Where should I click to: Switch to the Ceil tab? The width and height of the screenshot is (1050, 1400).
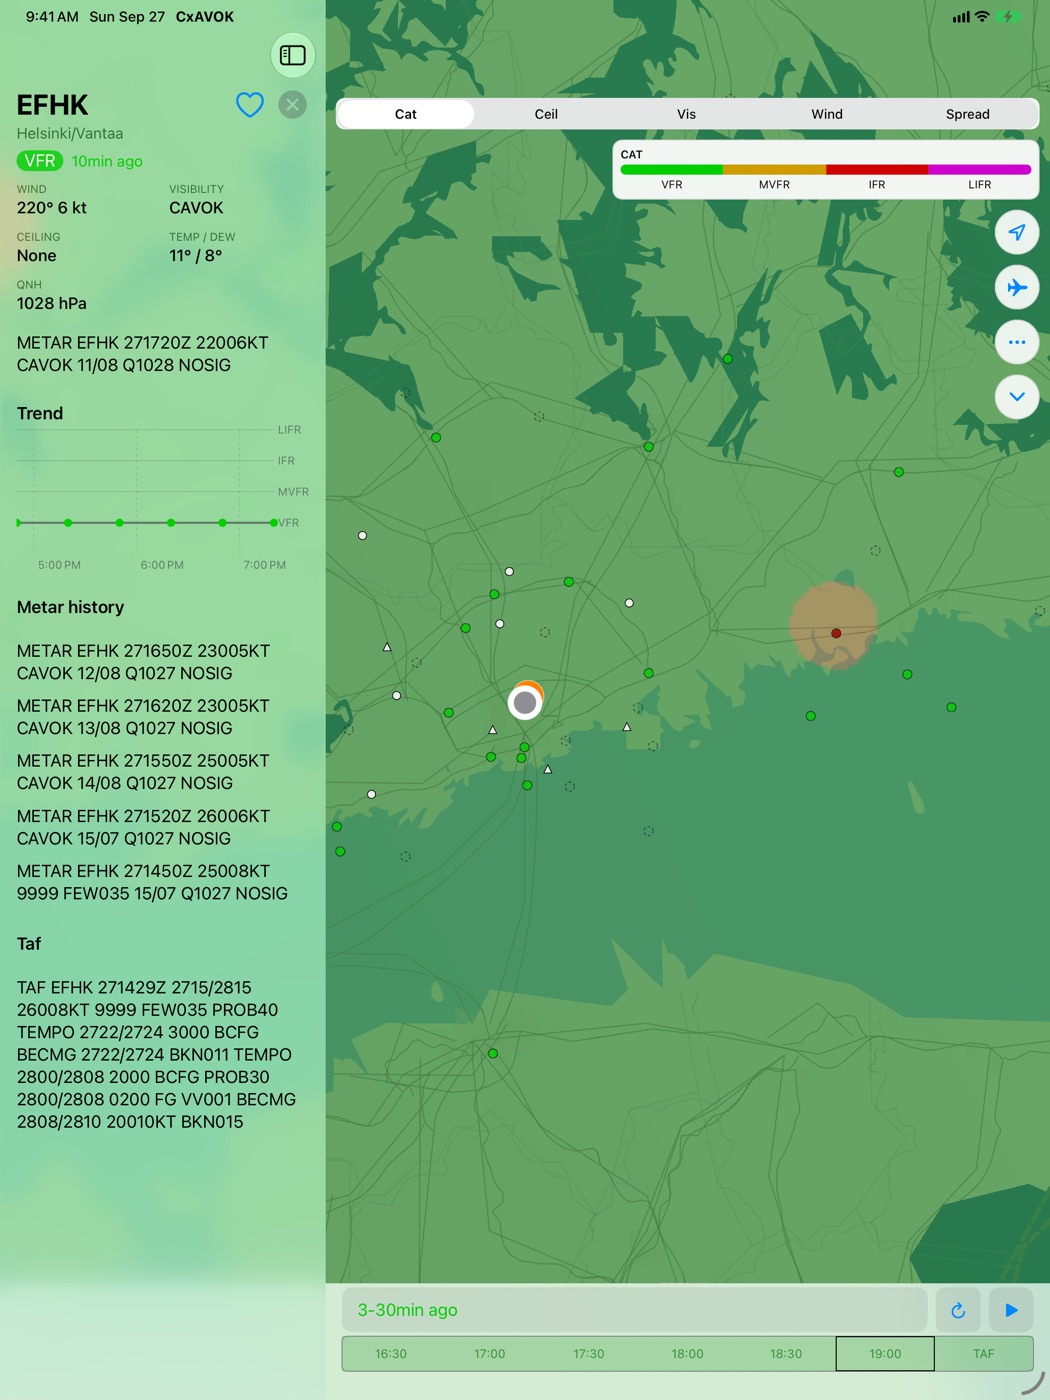pyautogui.click(x=546, y=114)
